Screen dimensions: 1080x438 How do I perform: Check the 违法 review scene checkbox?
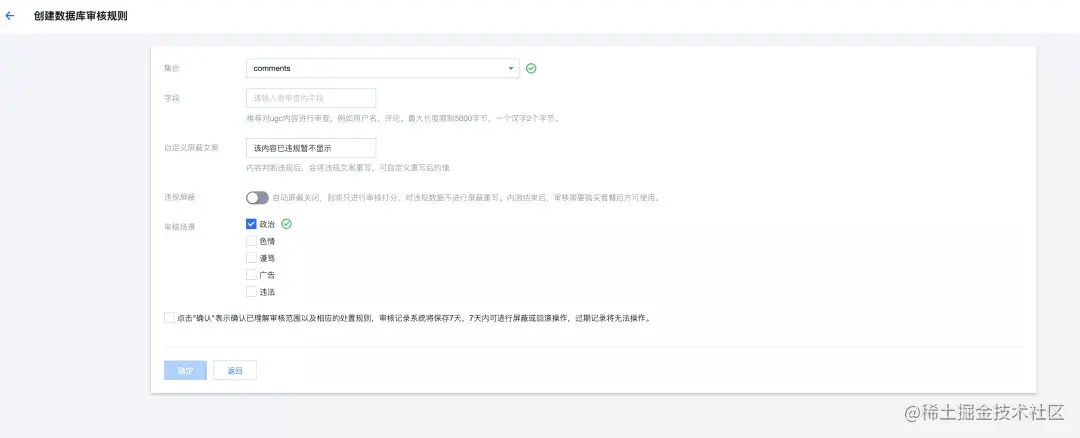[x=251, y=291]
